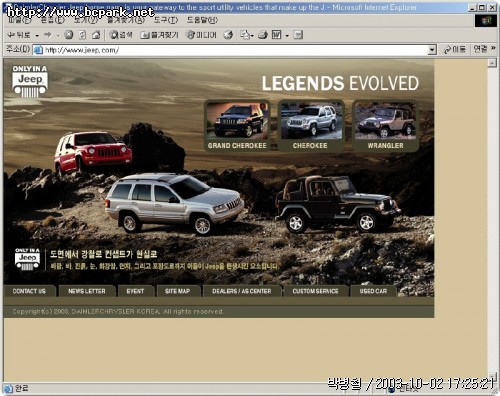Open the Grand Cherokee thumbnail
This screenshot has height=396, width=500.
pyautogui.click(x=237, y=126)
